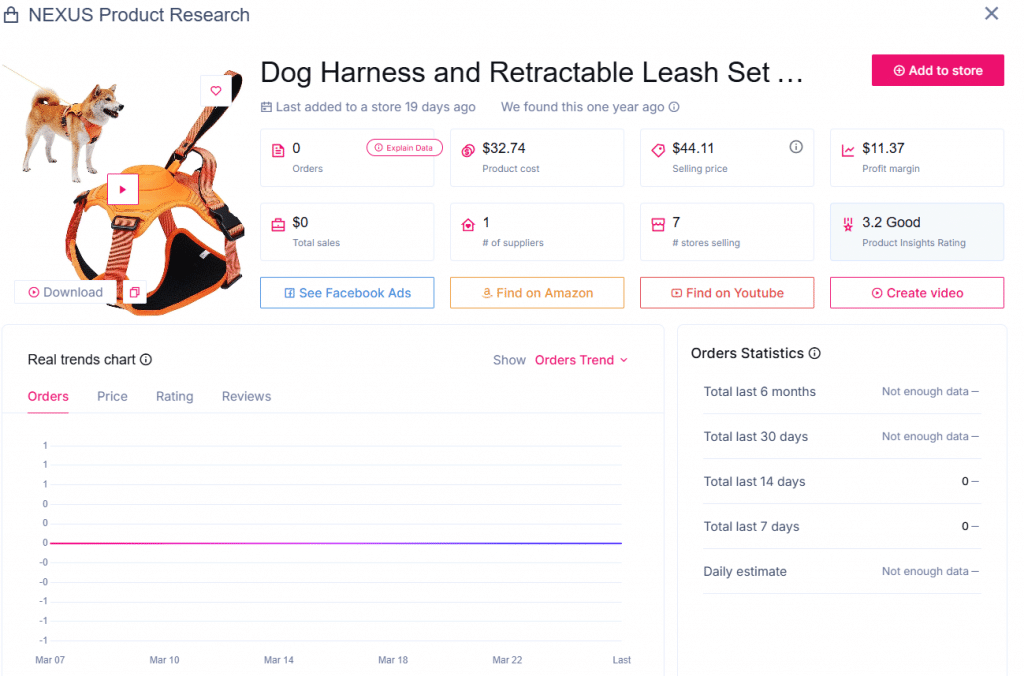Click the stores selling icon
This screenshot has height=676, width=1024.
point(658,226)
